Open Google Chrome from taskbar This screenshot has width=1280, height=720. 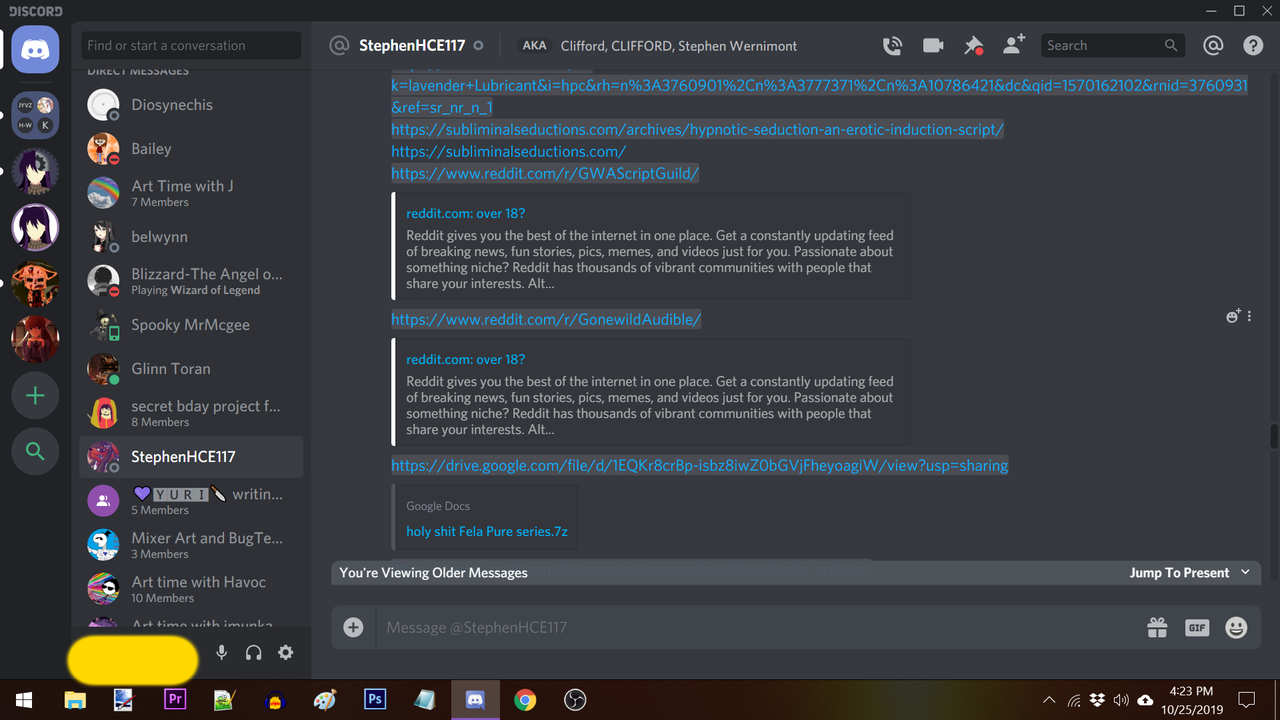point(525,700)
